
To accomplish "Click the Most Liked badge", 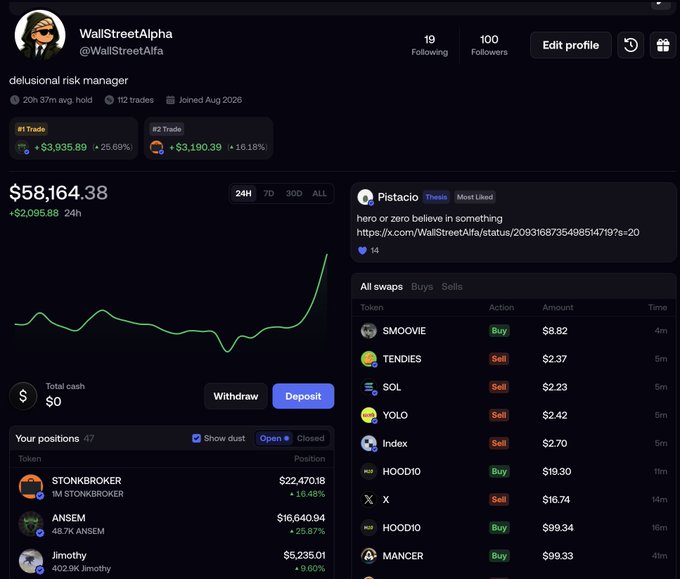I will point(475,197).
